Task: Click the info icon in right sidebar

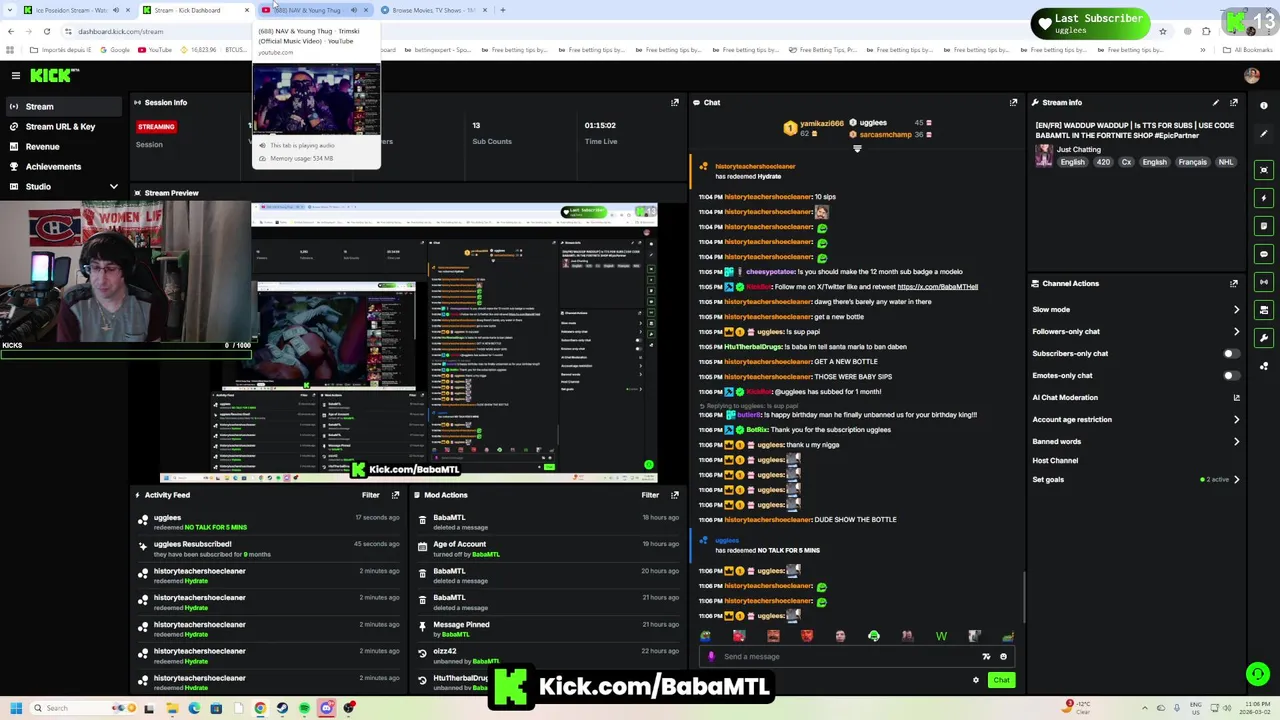Action: pos(1264,105)
